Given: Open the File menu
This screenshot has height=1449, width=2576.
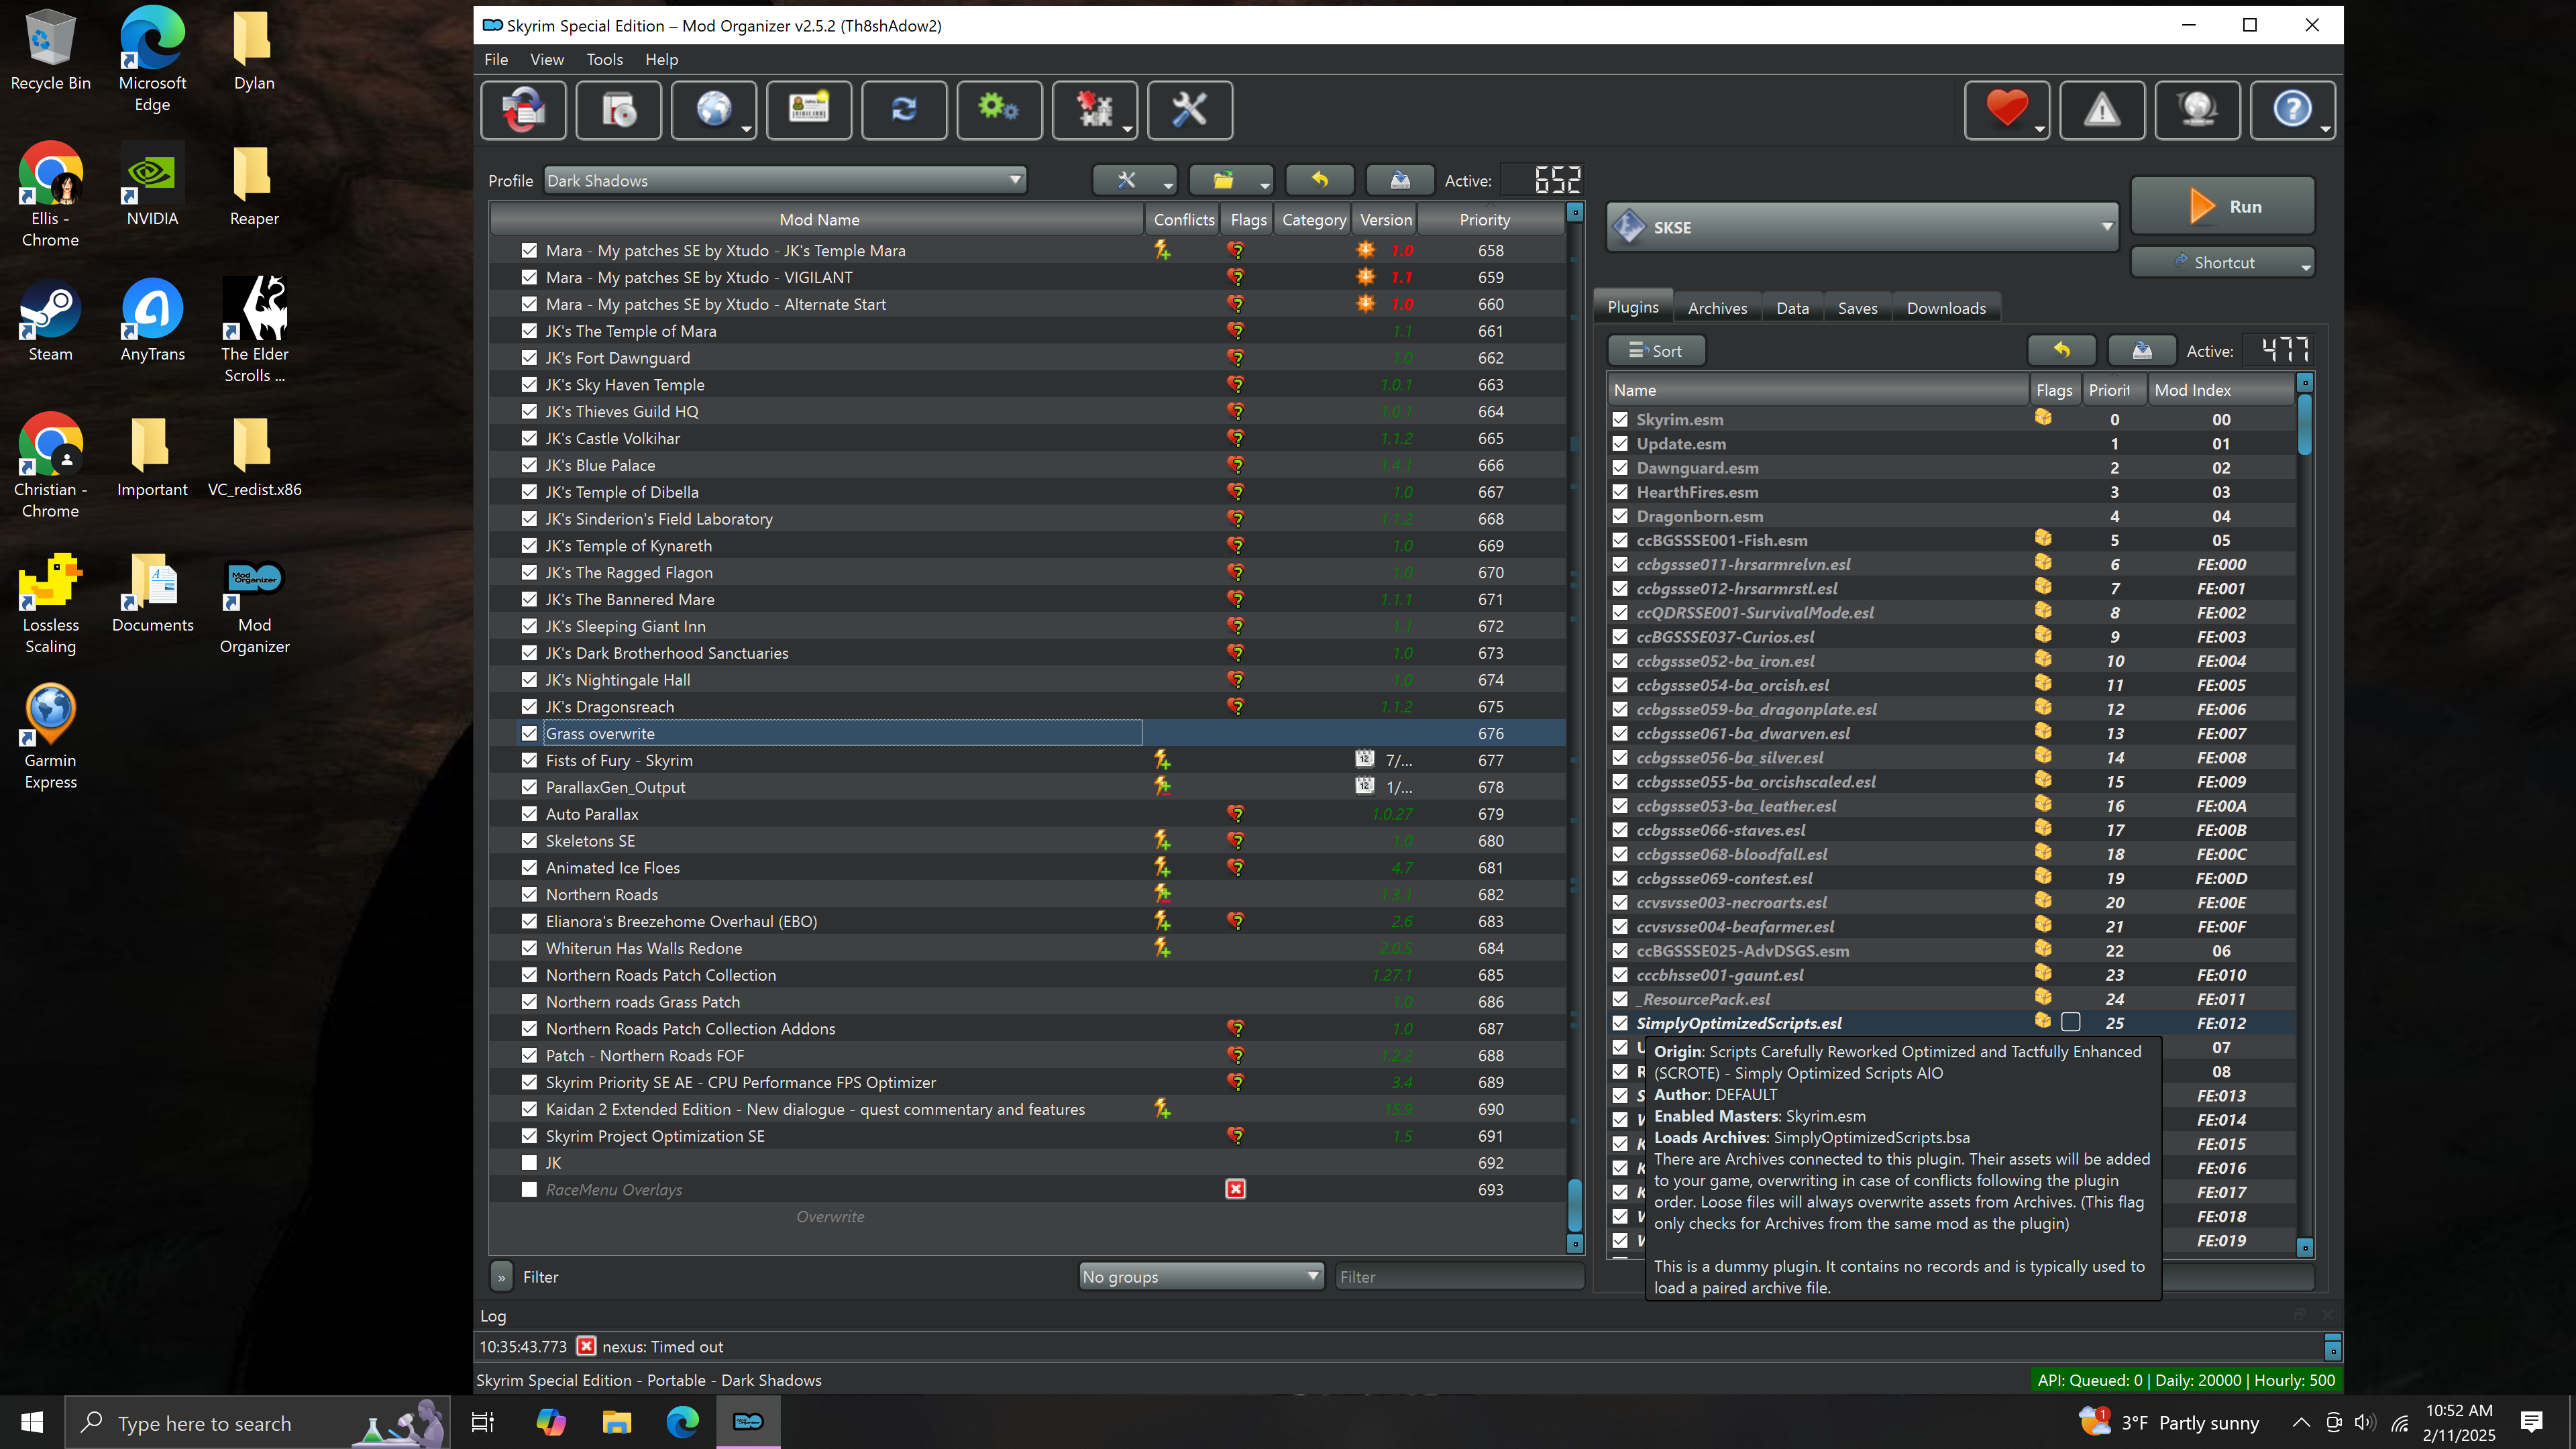Looking at the screenshot, I should tap(496, 59).
